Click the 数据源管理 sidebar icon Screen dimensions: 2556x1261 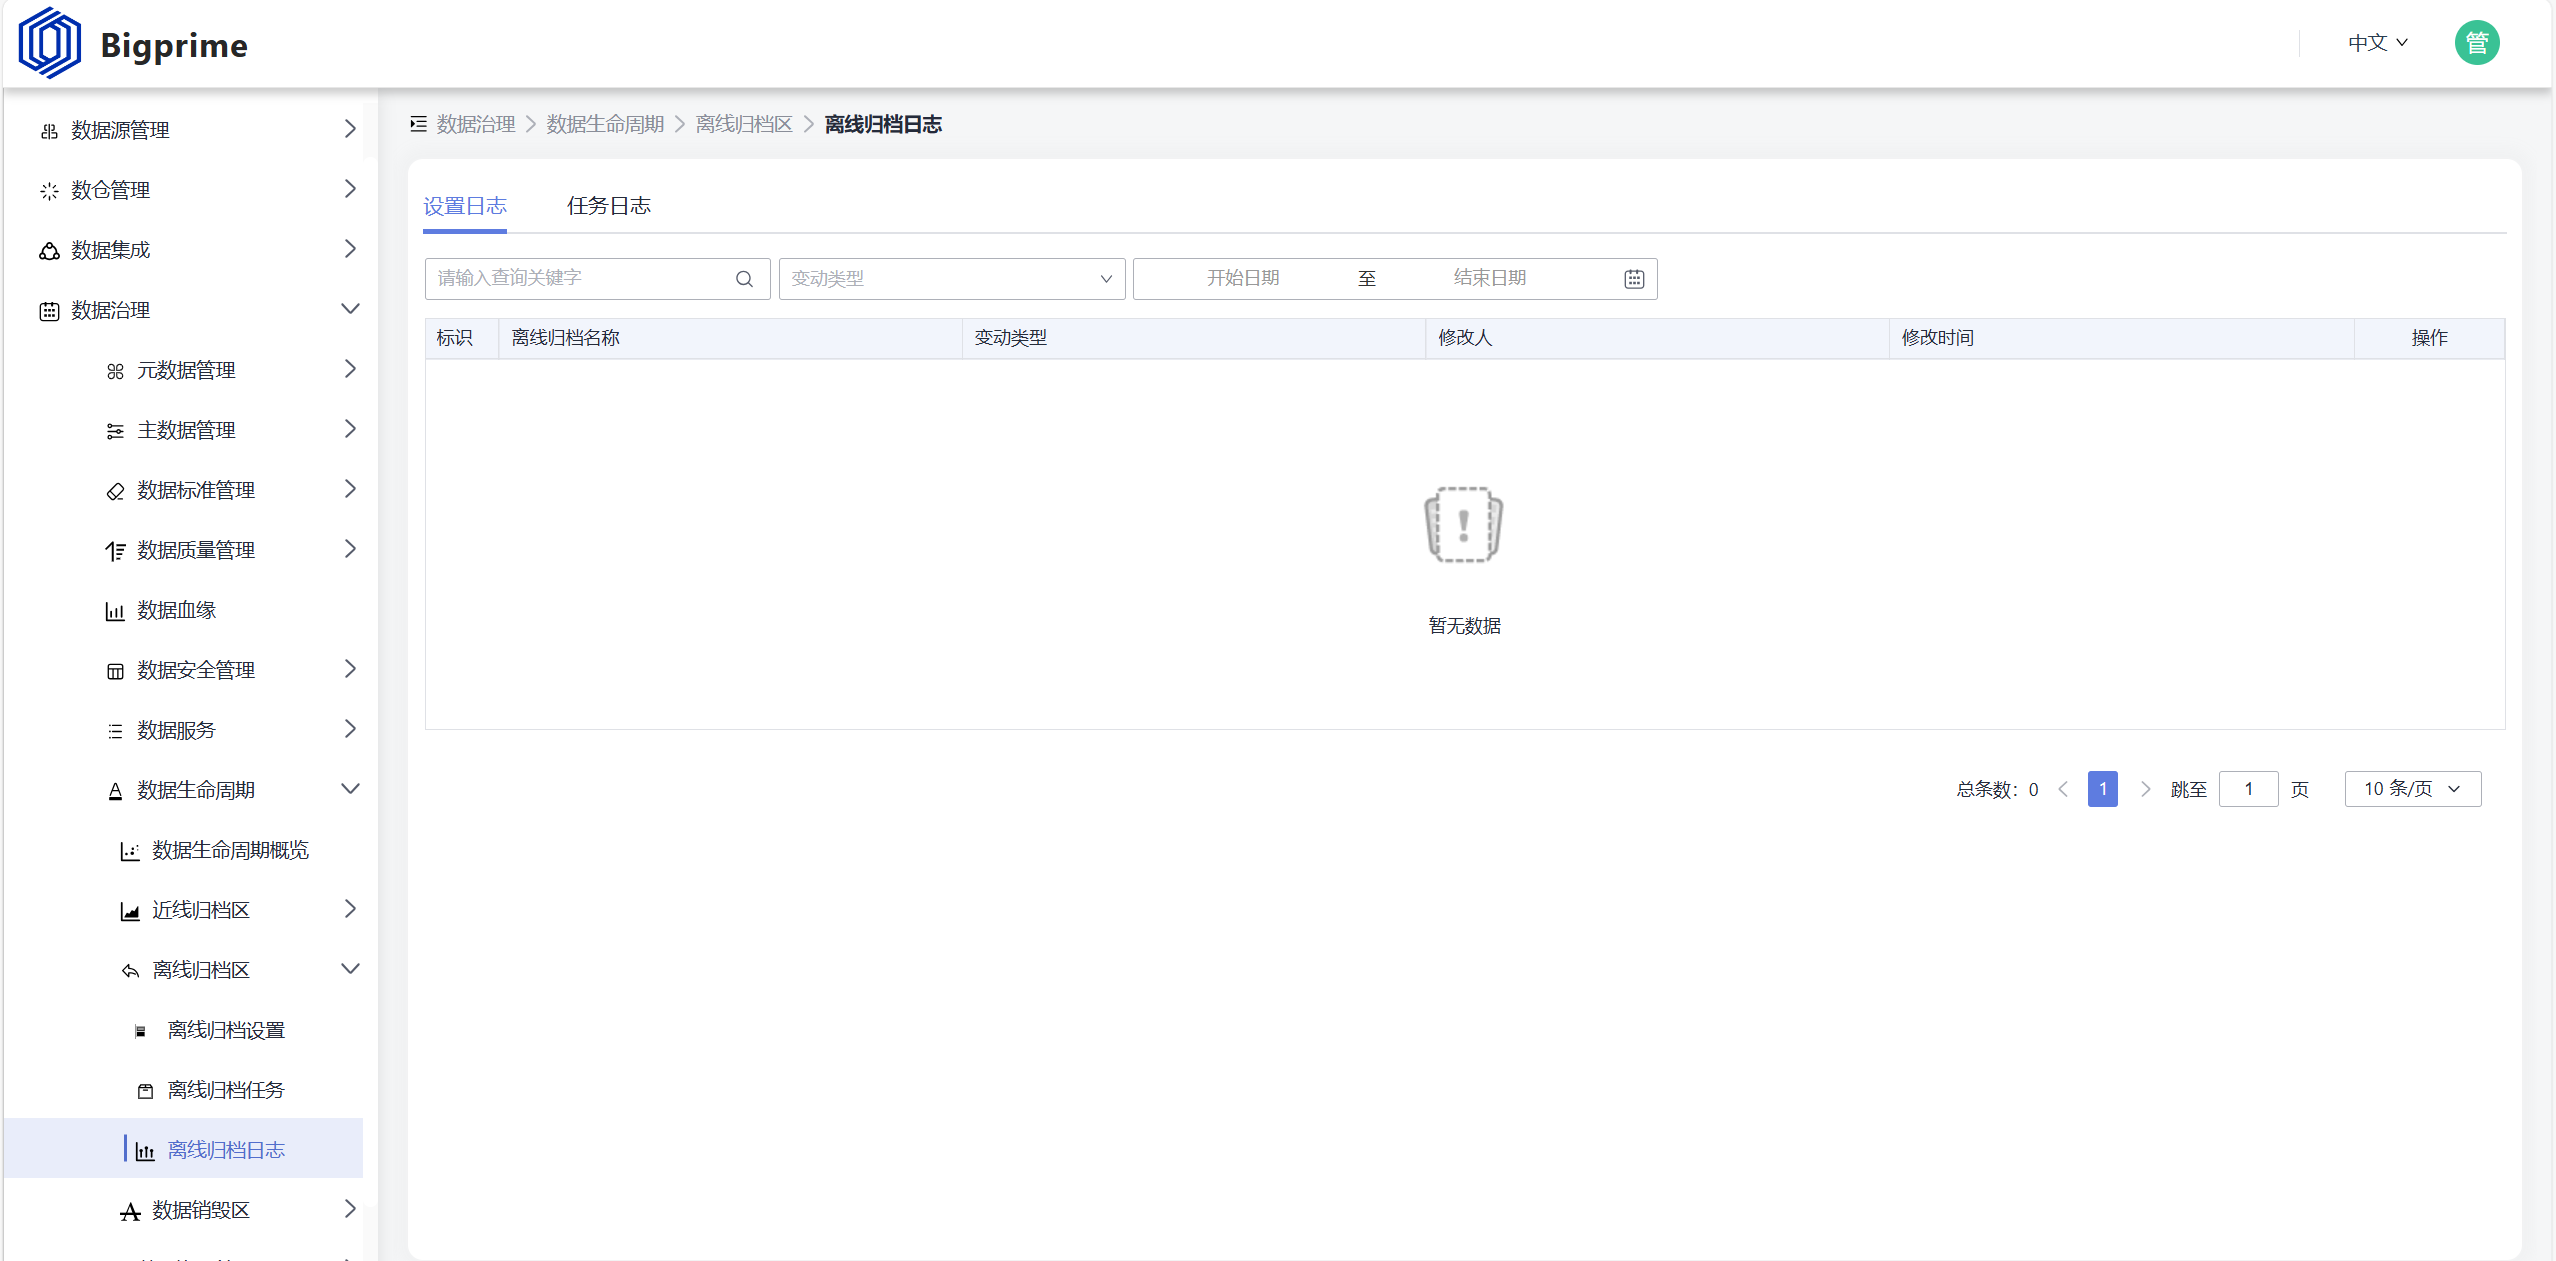coord(49,131)
